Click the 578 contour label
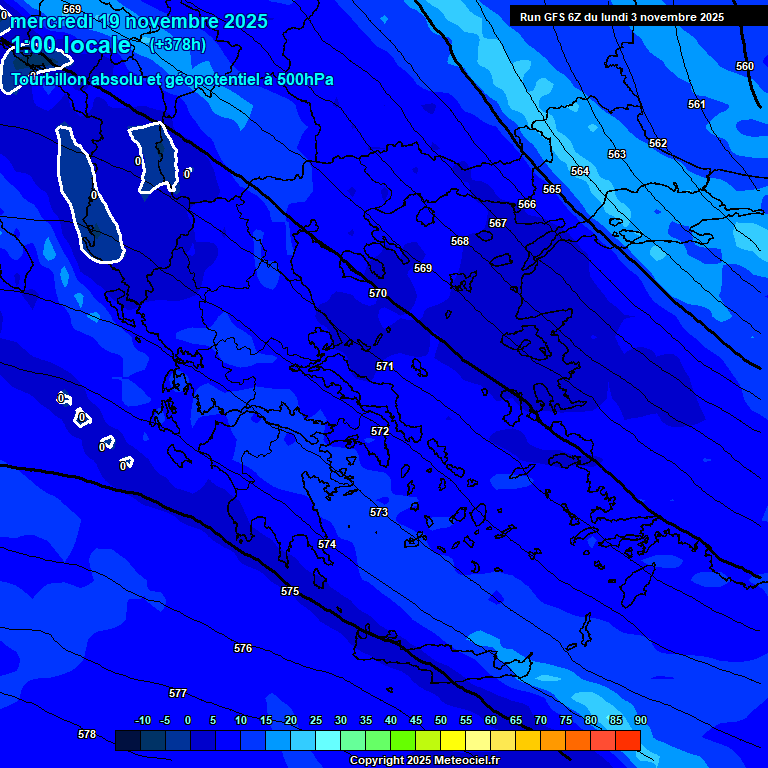 (87, 734)
